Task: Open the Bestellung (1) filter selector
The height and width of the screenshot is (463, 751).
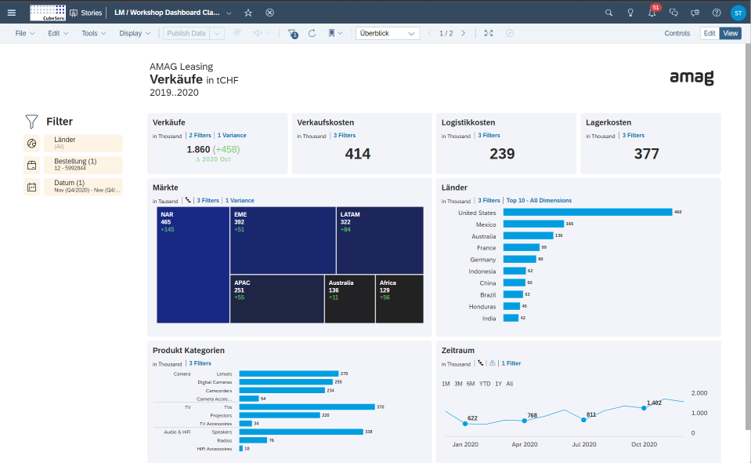Action: click(x=83, y=165)
